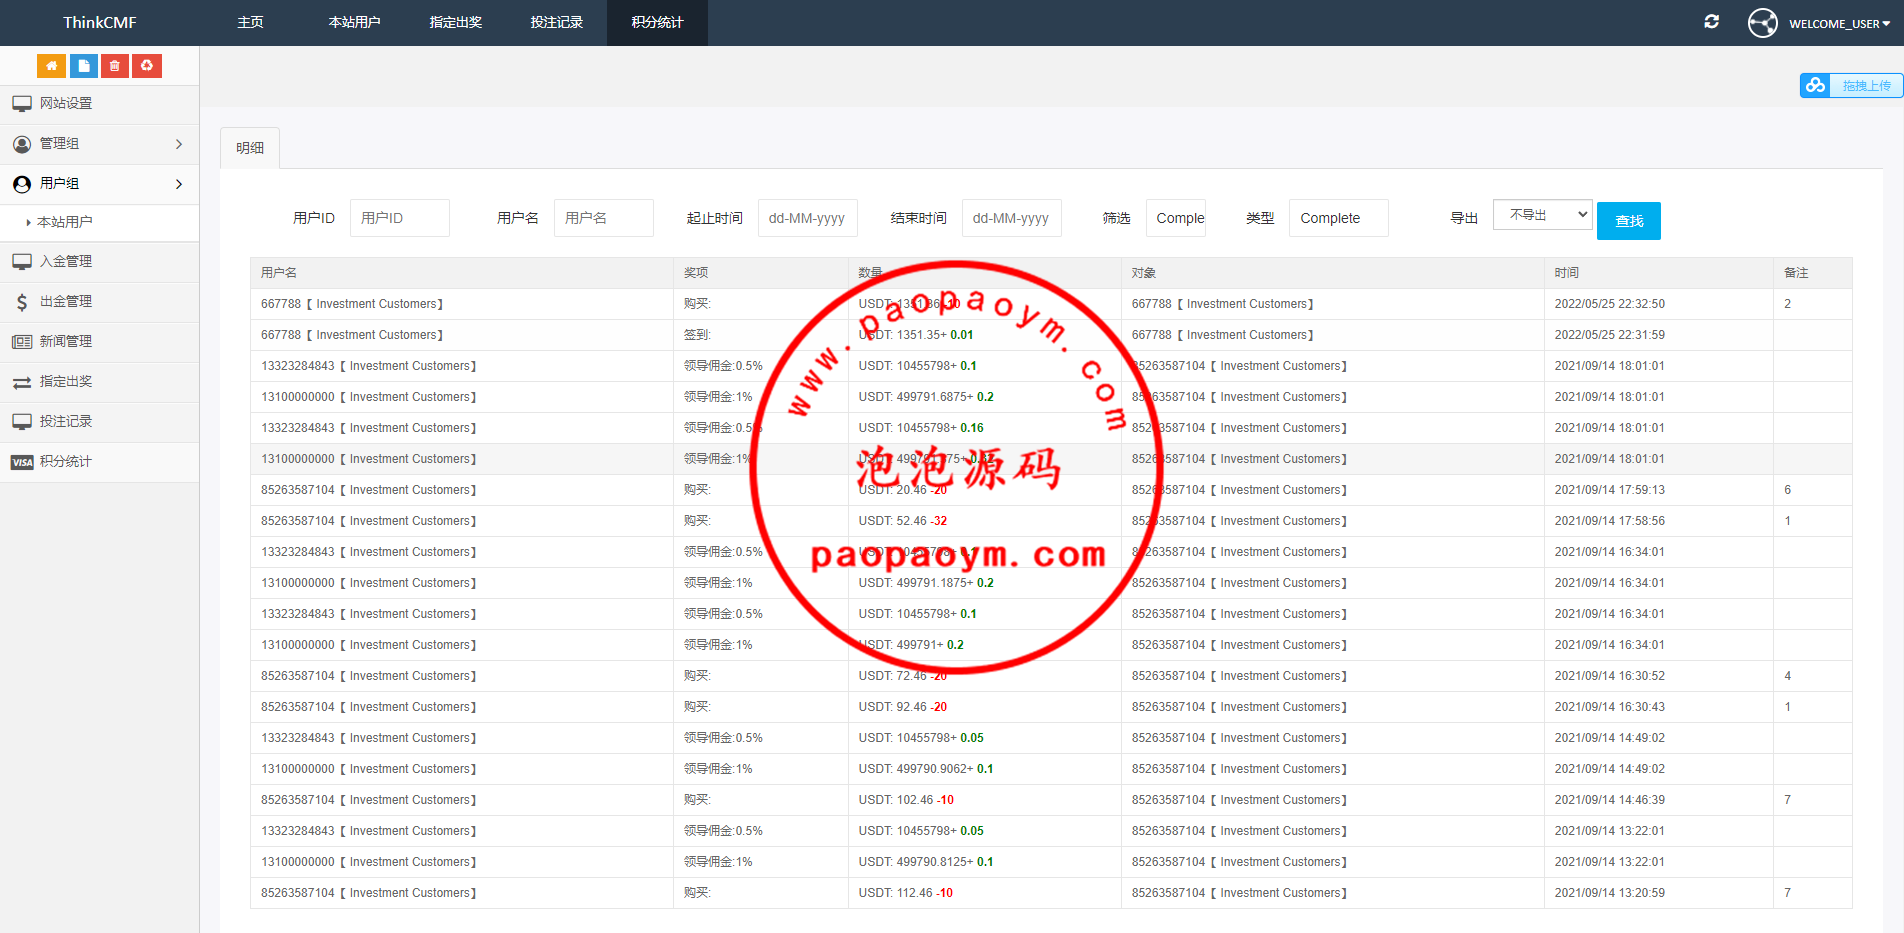This screenshot has height=933, width=1904.
Task: Open the 不导出 export dropdown
Action: pyautogui.click(x=1542, y=215)
